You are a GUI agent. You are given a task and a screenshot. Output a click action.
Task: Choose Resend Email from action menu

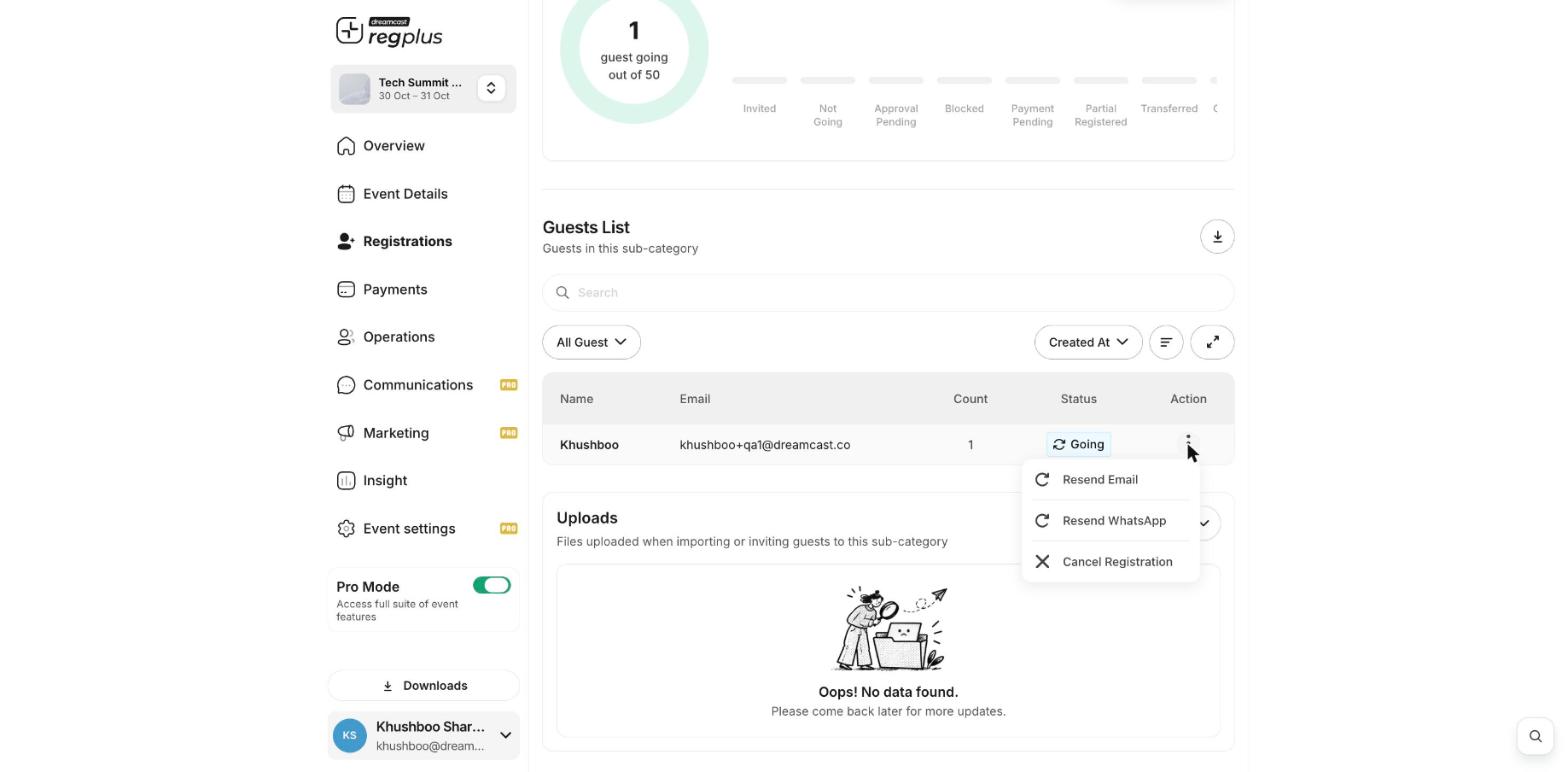click(1110, 480)
